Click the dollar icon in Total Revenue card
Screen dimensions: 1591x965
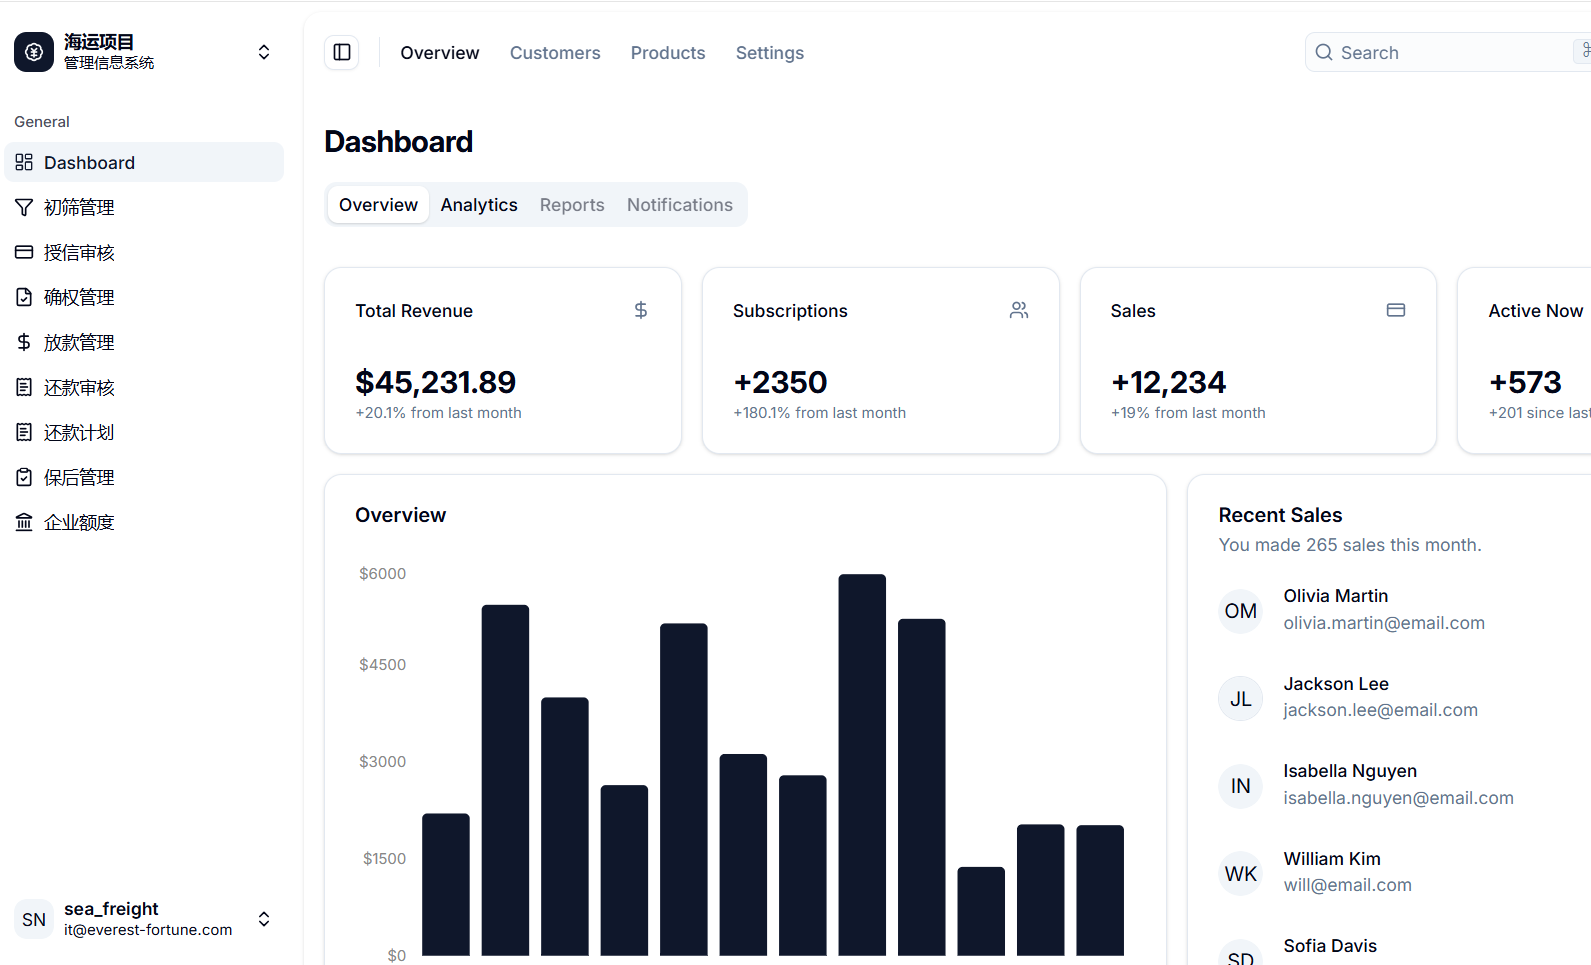641,310
